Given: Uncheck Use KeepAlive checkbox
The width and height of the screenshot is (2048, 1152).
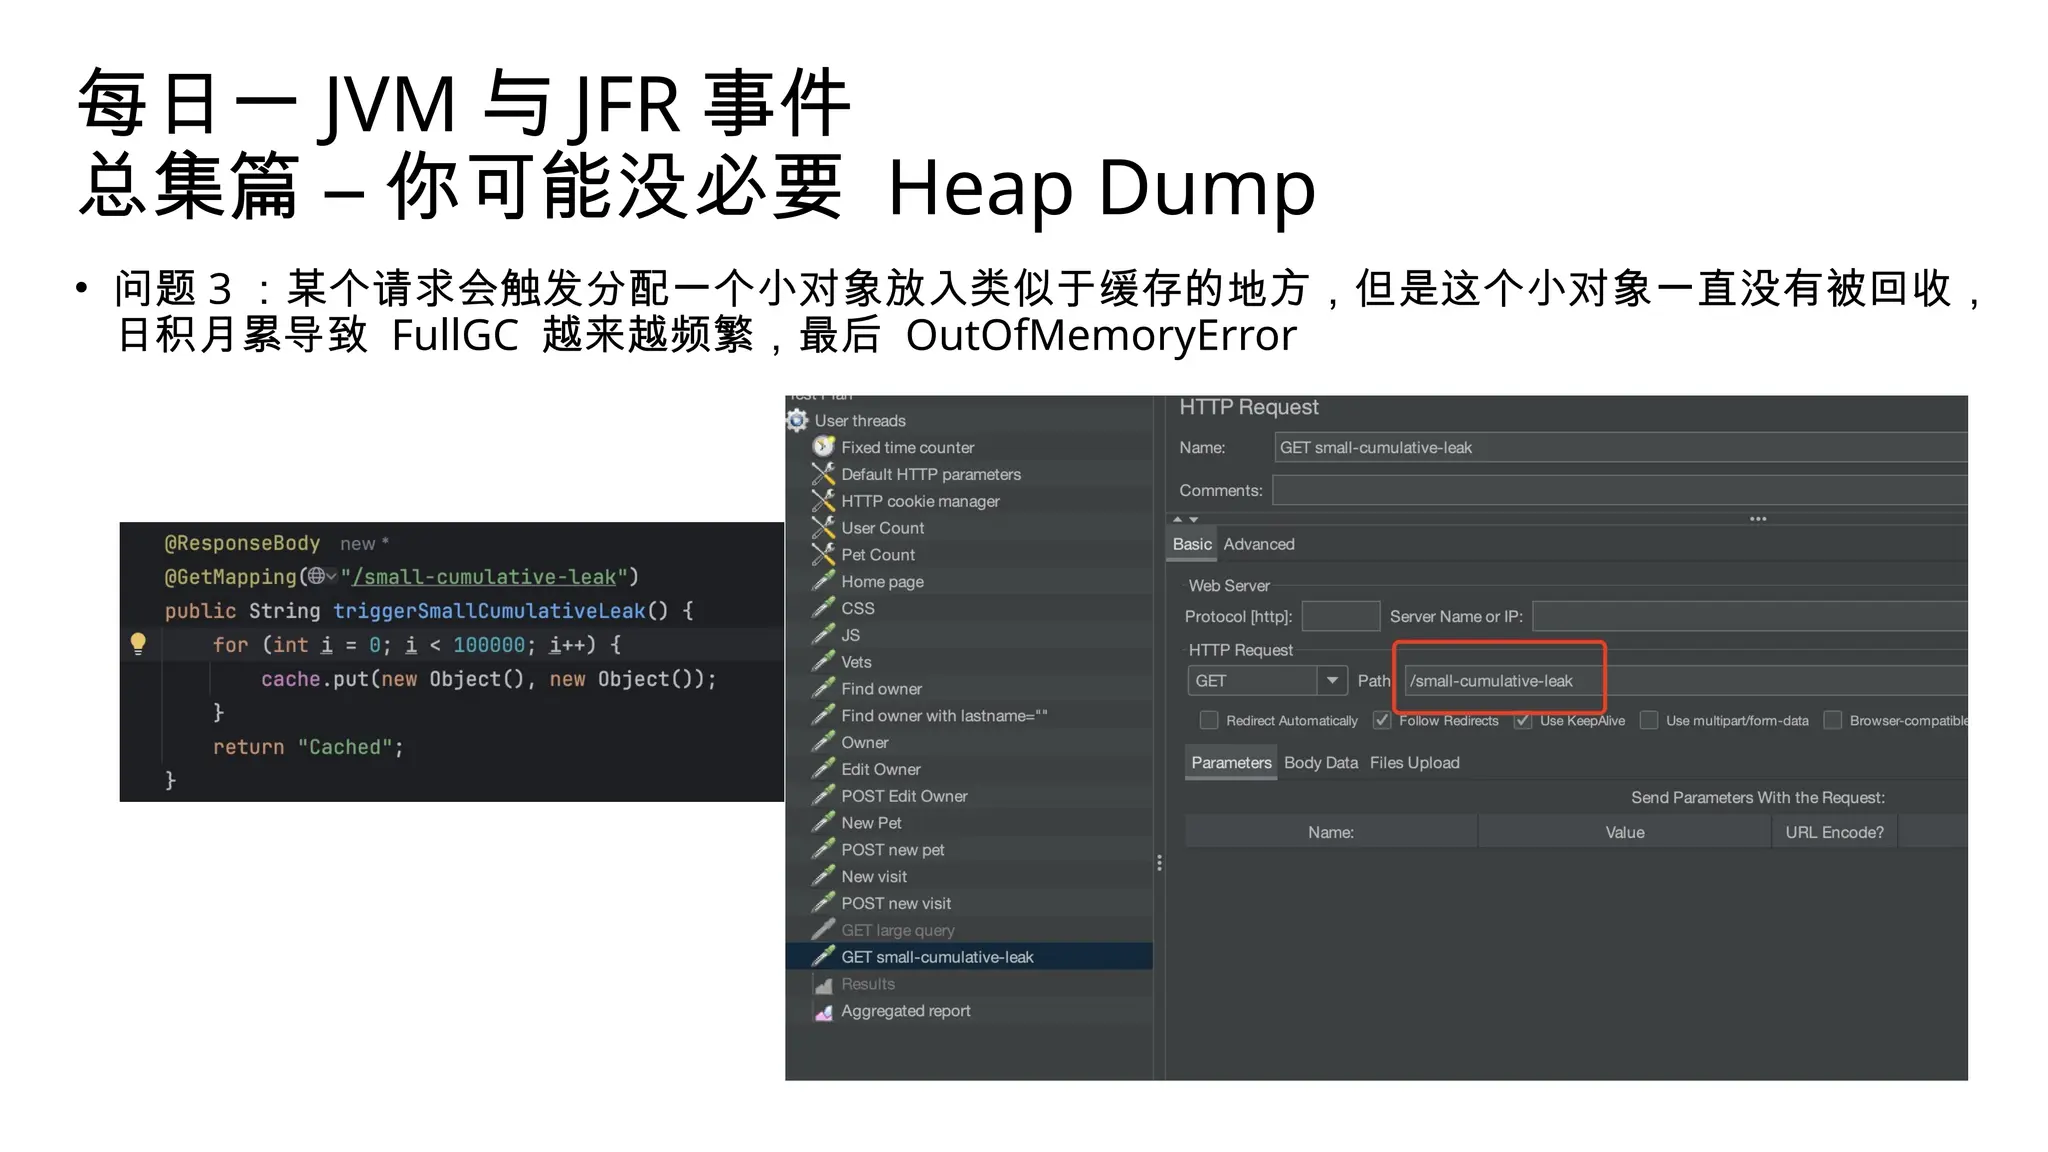Looking at the screenshot, I should click(x=1523, y=720).
